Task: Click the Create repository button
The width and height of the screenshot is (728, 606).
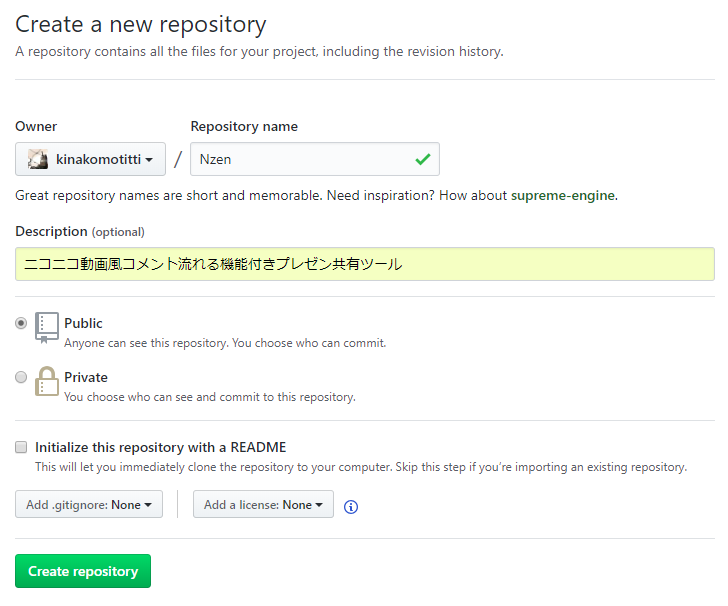Action: pos(83,571)
